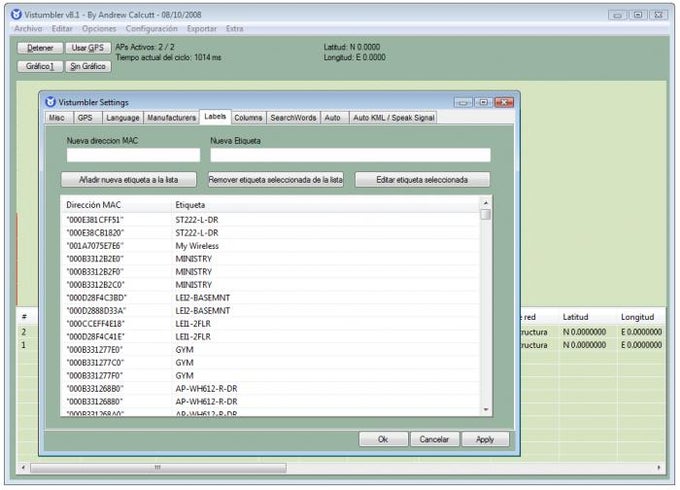
Task: Select row with MAC 000B331277F0
Action: pyautogui.click(x=271, y=376)
